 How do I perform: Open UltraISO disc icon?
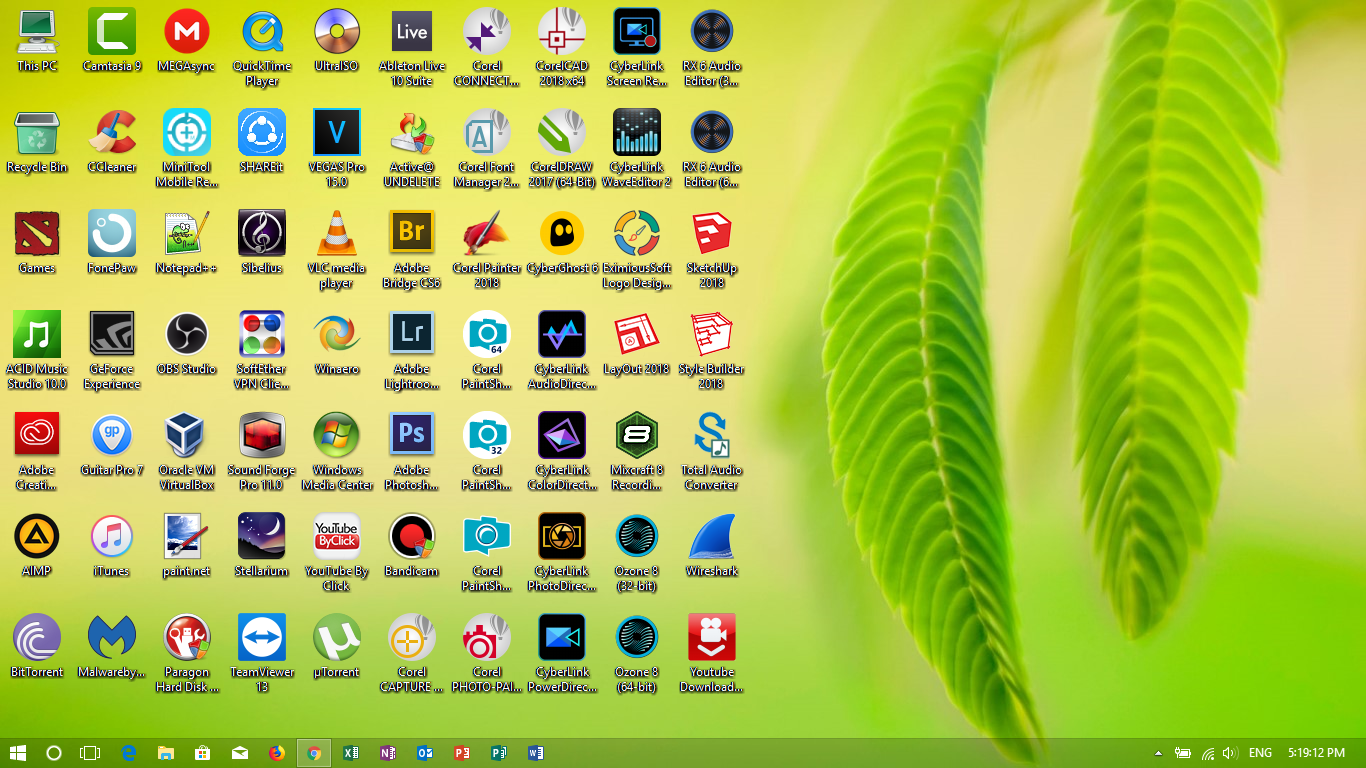pos(337,31)
